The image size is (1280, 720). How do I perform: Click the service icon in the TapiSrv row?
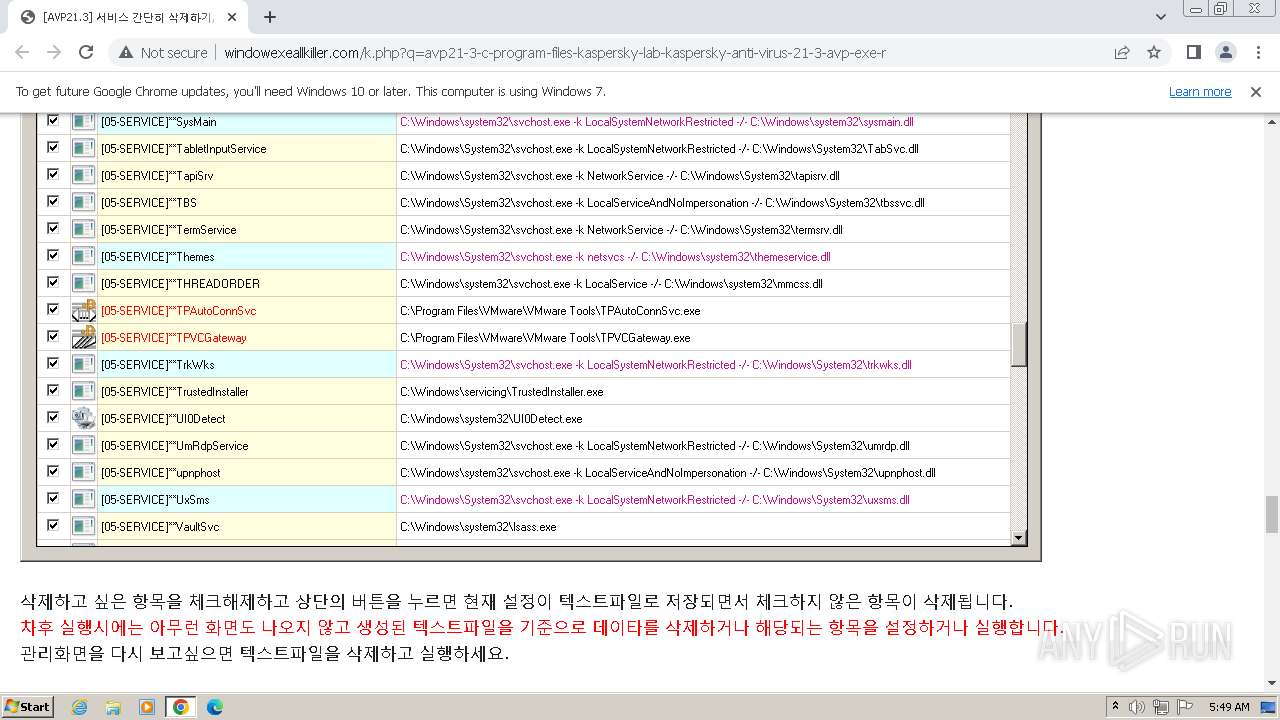point(83,176)
